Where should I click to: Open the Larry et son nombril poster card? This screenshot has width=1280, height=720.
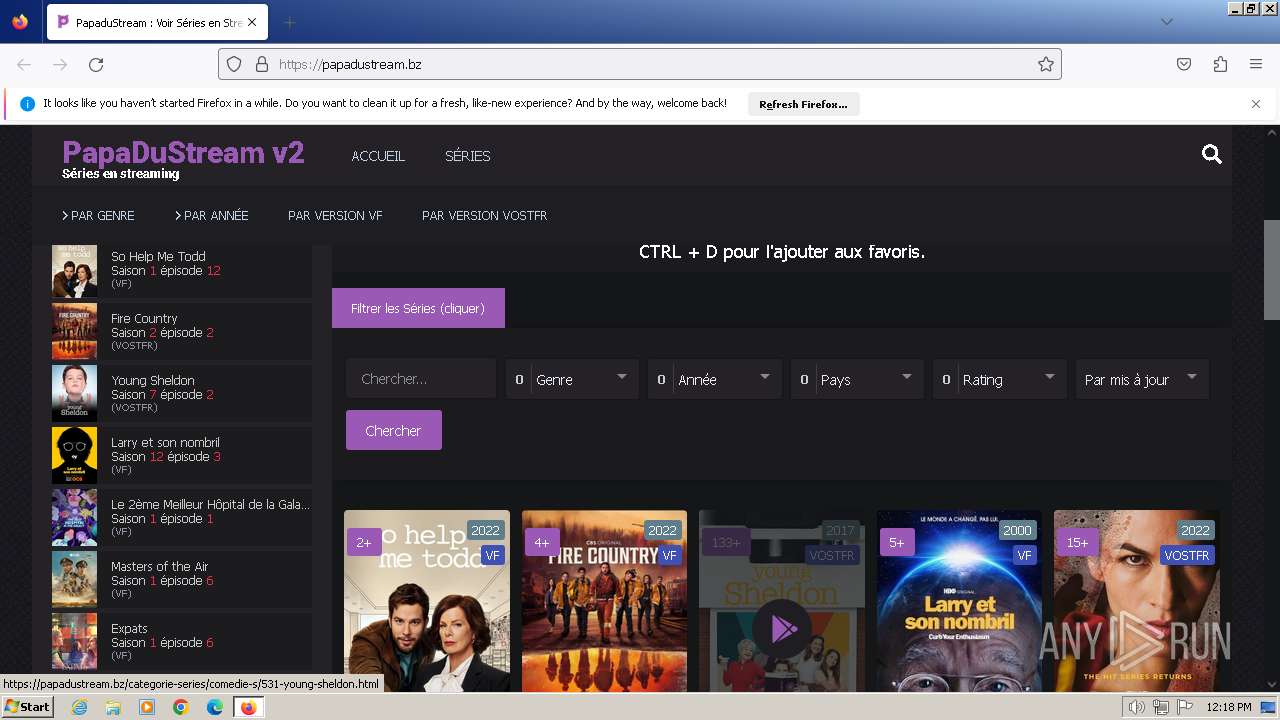959,600
